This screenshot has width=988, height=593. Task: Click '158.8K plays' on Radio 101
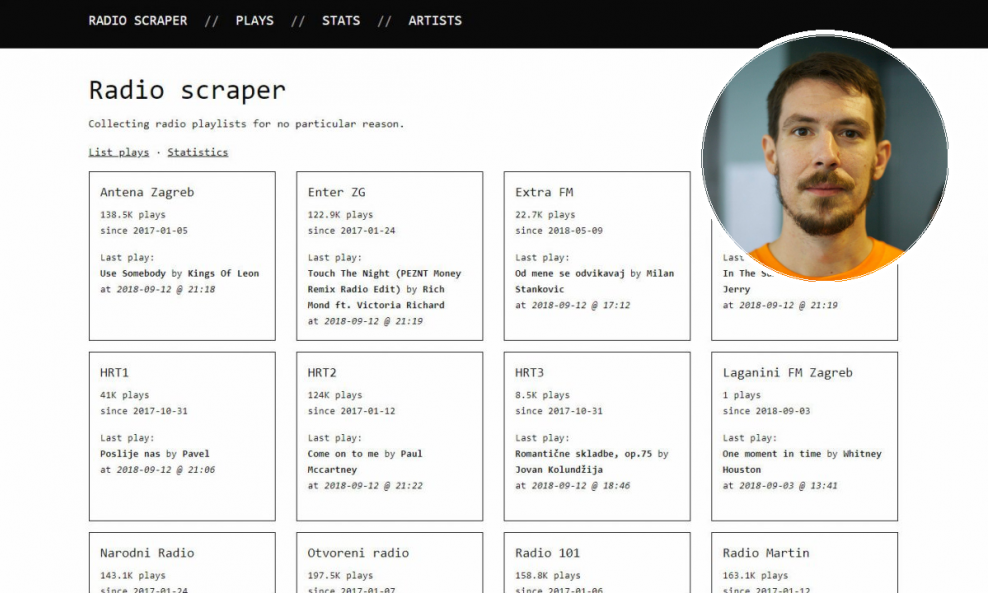[548, 575]
